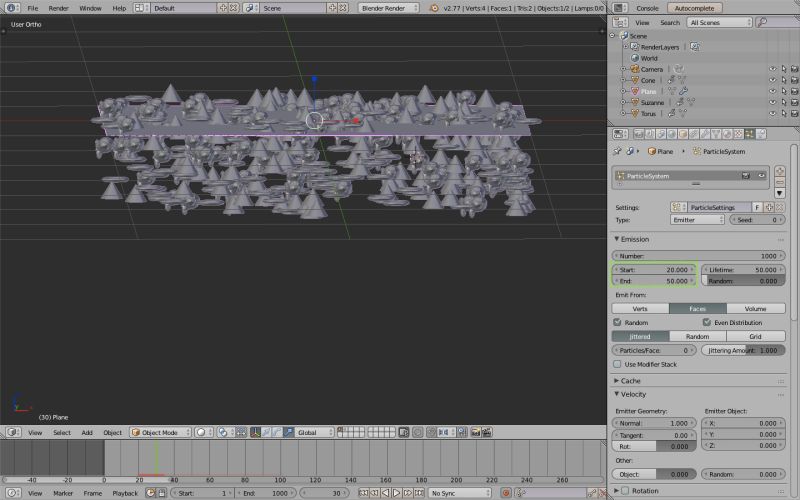This screenshot has height=500, width=800.
Task: Open the Default screen layout selector
Action: pyautogui.click(x=184, y=8)
